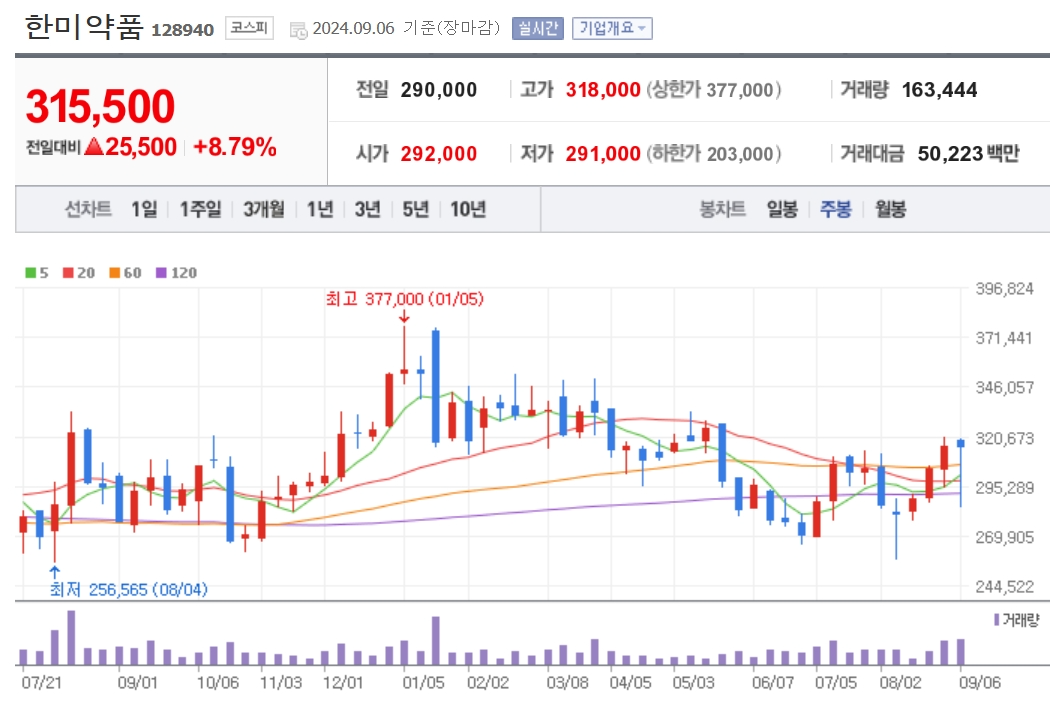Click the purple 120 moving average legend
This screenshot has width=1050, height=707.
pyautogui.click(x=176, y=272)
